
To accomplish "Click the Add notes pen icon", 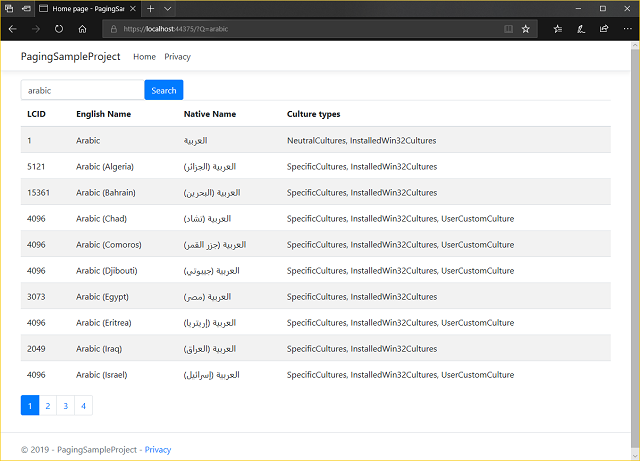I will [580, 29].
